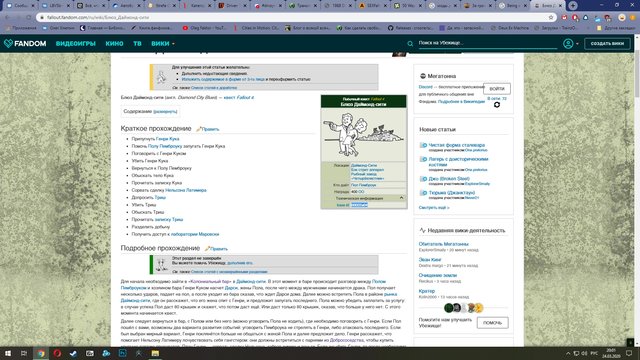Image resolution: width=640 pixels, height=360 pixels.
Task: Click the quest infobox Vault Boy image
Action: [364, 135]
